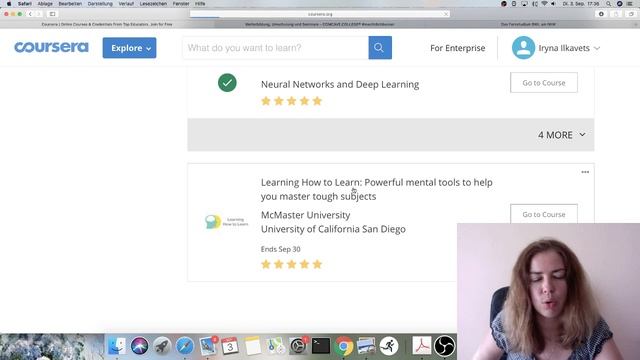The width and height of the screenshot is (640, 360).
Task: Open Maps app in the dock
Action: coord(276,346)
